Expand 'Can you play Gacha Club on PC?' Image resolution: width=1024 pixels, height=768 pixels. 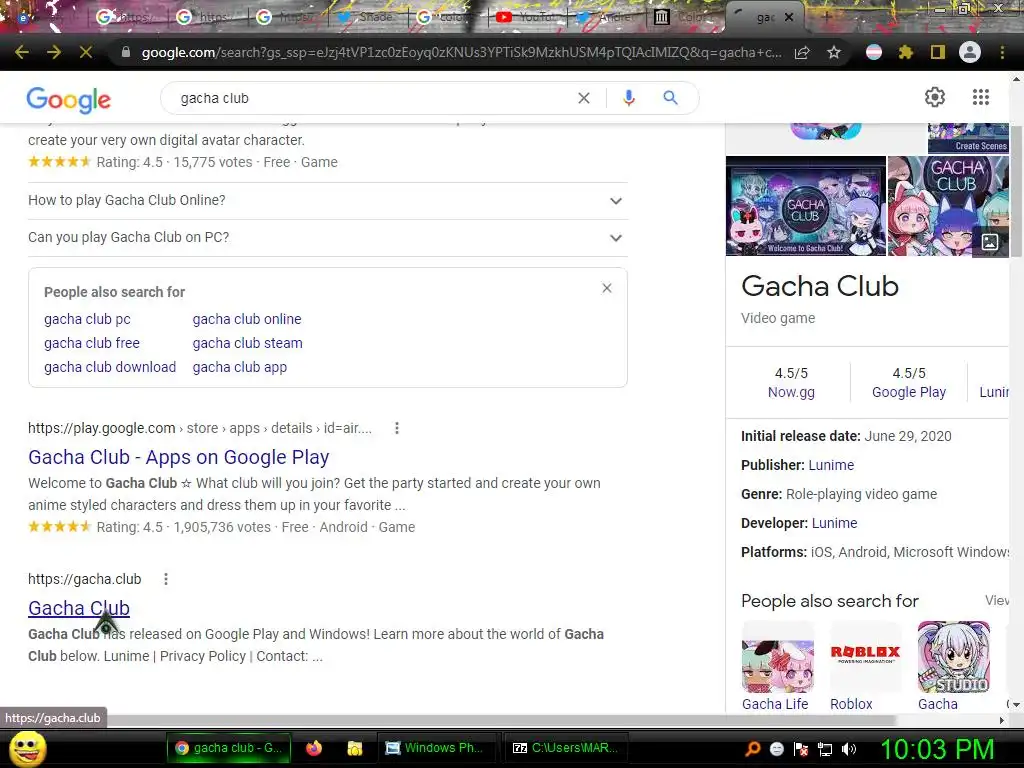pyautogui.click(x=328, y=238)
